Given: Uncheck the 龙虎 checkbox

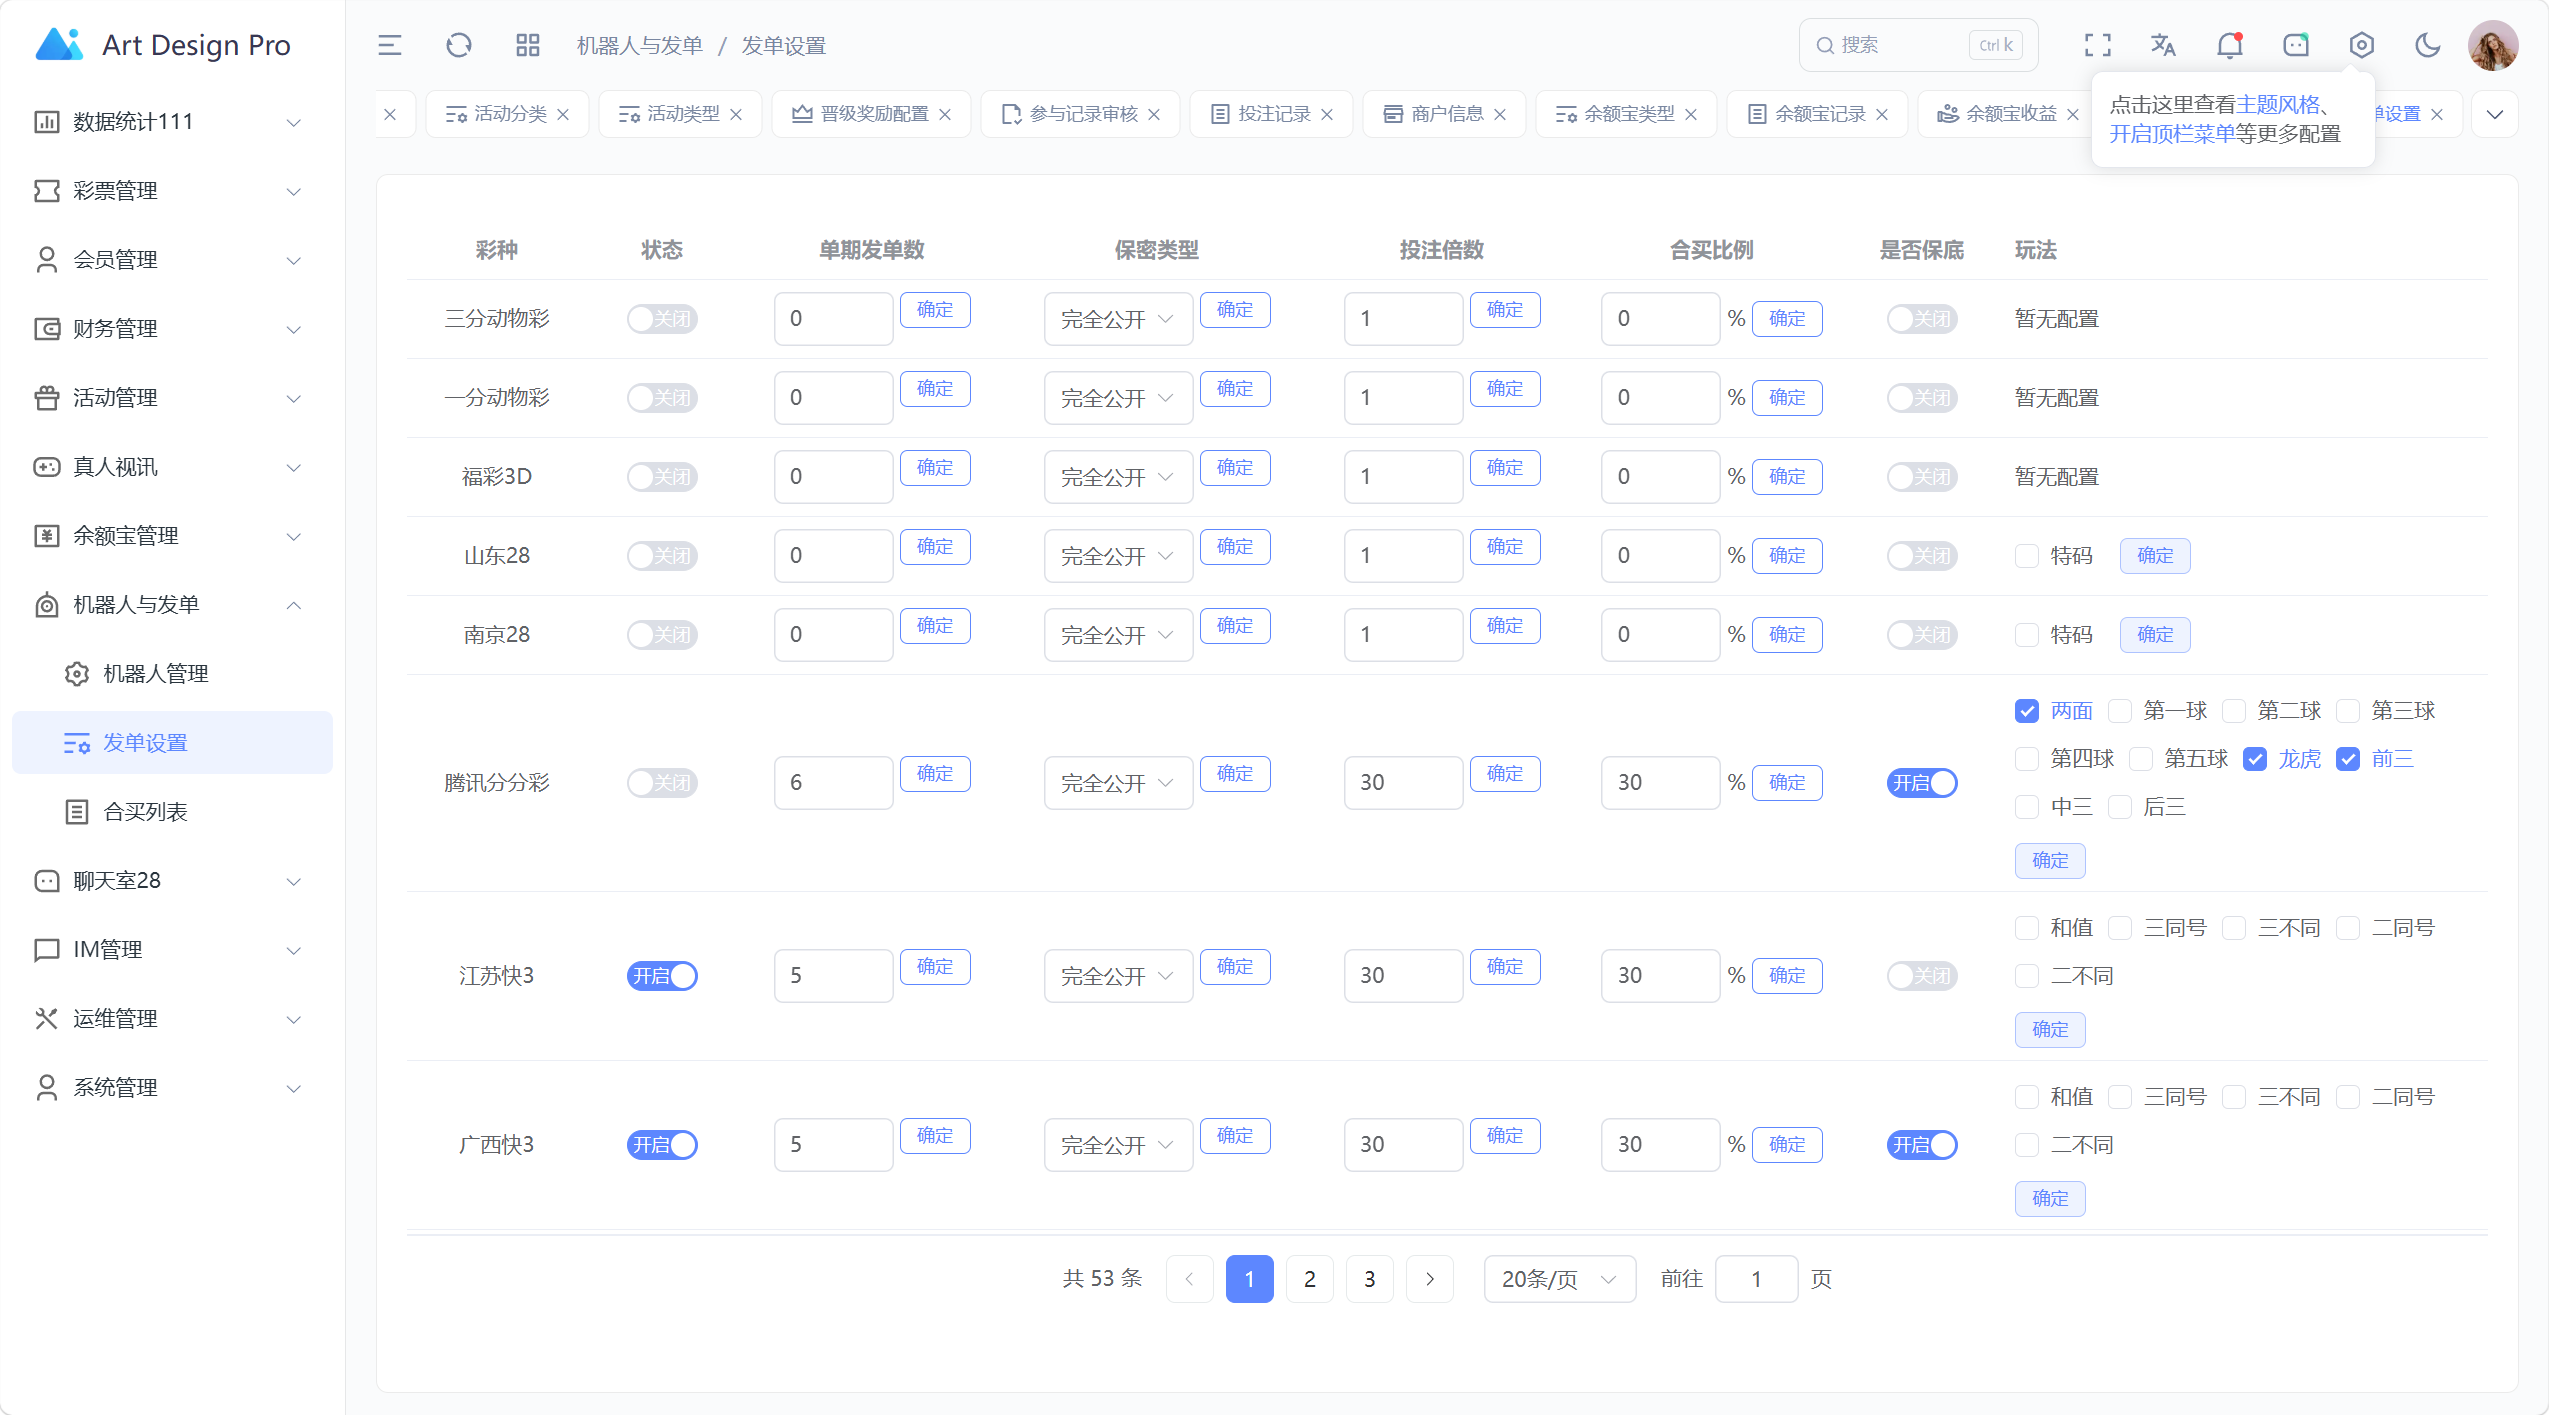Looking at the screenshot, I should click(x=2255, y=759).
